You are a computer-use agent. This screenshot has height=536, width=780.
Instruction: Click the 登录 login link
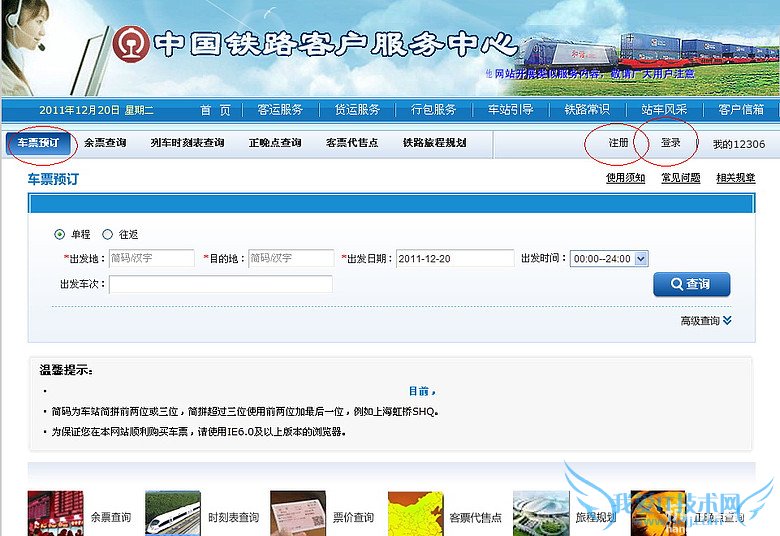click(670, 143)
